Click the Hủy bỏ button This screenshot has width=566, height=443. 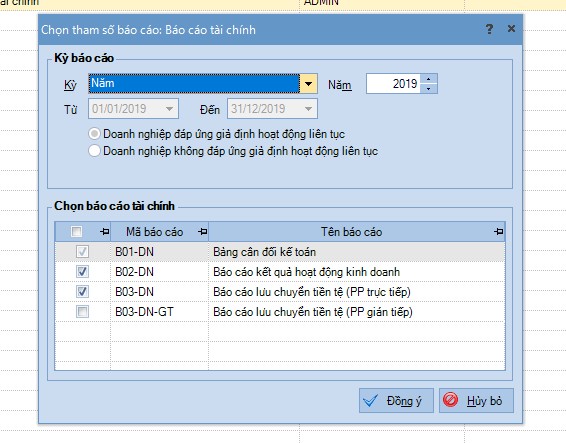476,400
